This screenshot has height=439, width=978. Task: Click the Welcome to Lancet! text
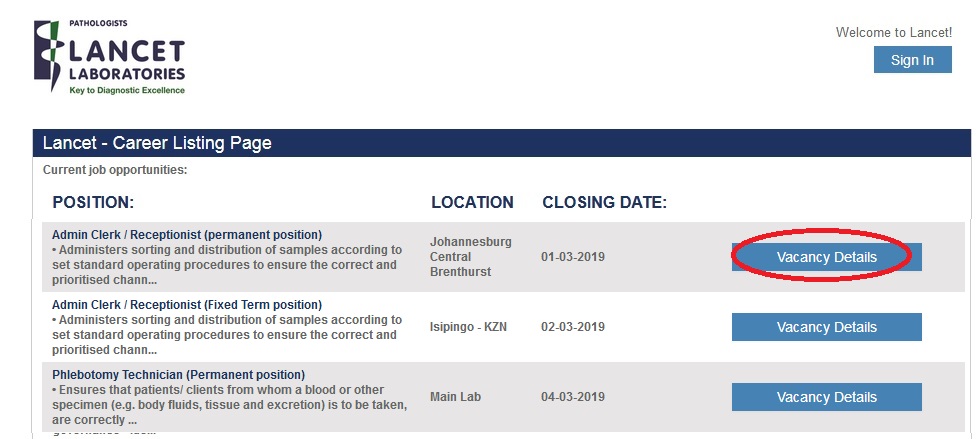[x=893, y=33]
